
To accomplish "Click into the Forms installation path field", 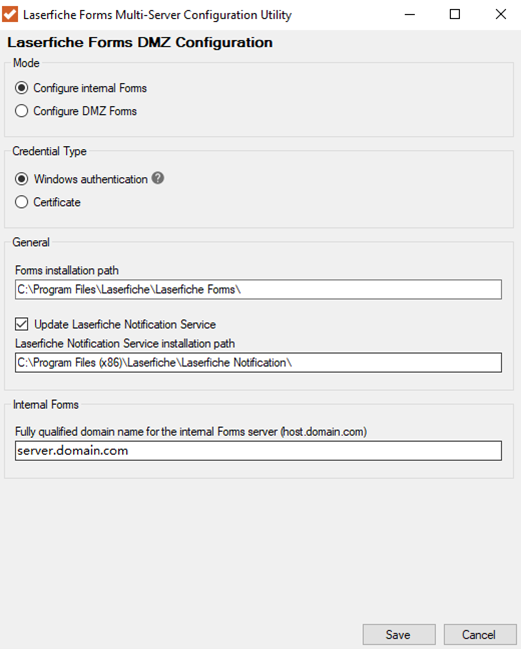I will (258, 289).
